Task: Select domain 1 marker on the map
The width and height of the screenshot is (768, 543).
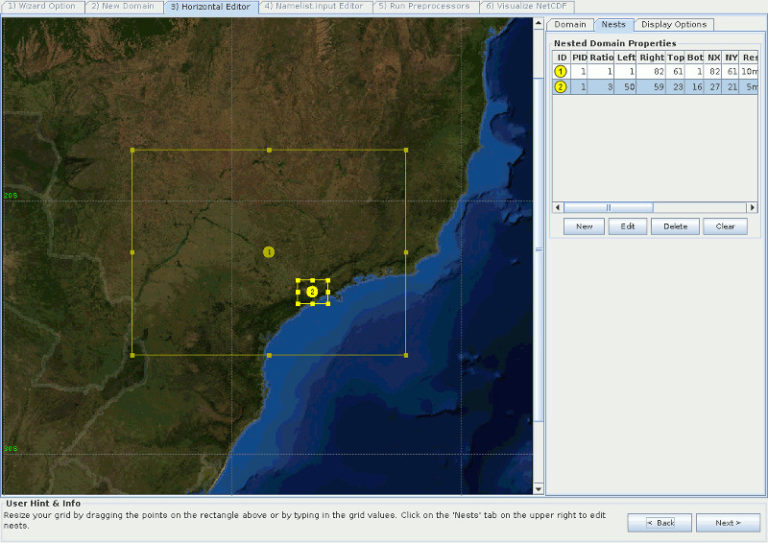Action: point(268,252)
